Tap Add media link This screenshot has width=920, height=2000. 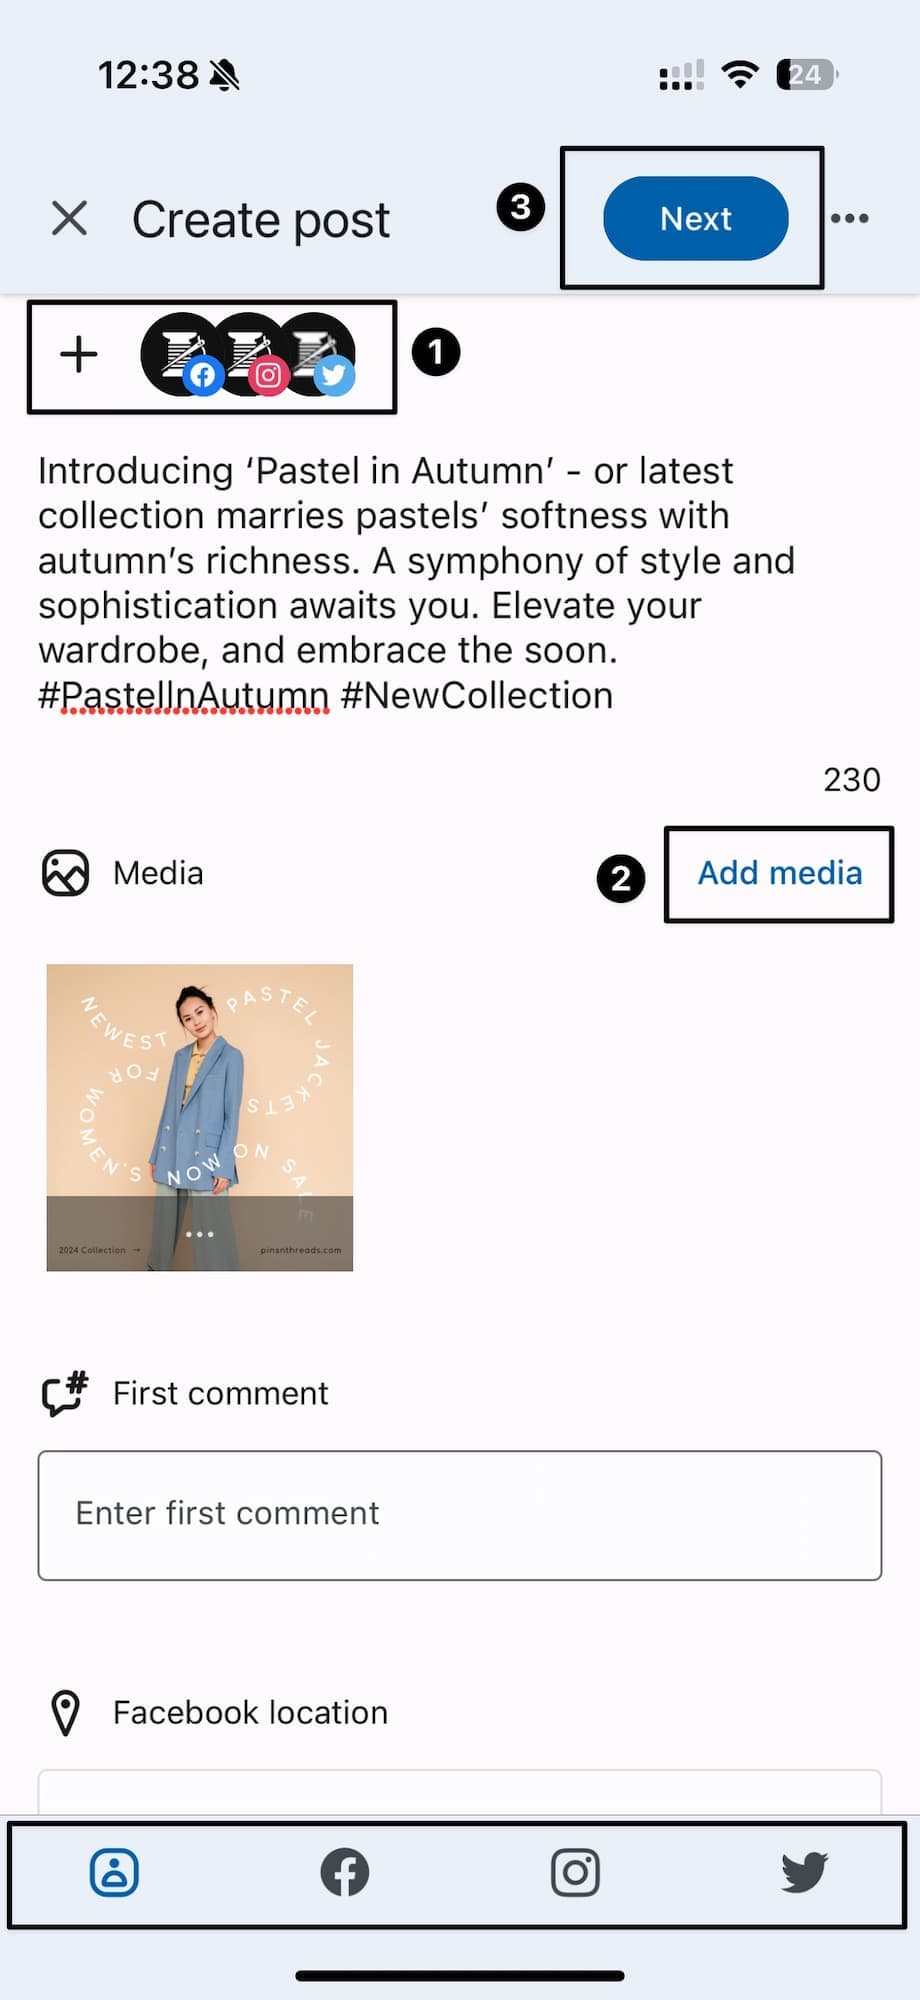click(779, 873)
